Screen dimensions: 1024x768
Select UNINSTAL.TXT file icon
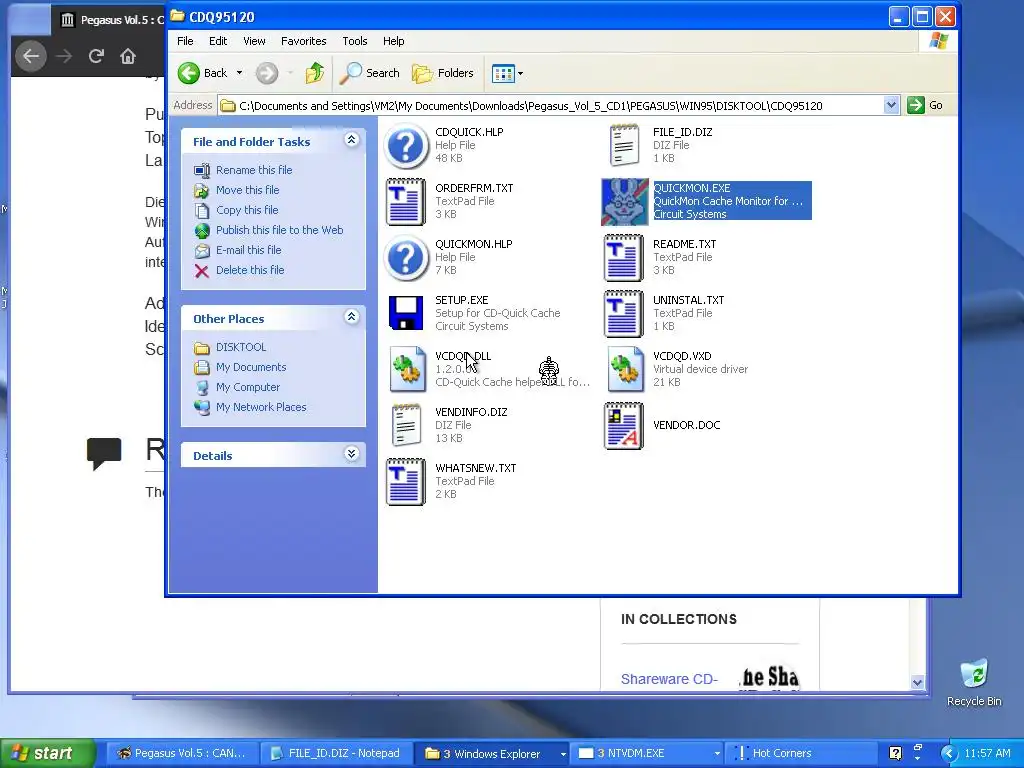624,314
